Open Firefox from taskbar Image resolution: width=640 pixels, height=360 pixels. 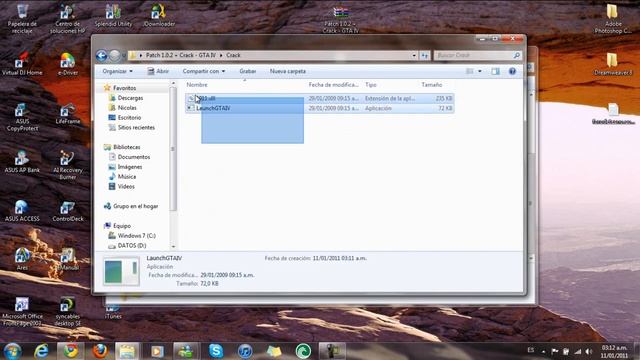click(100, 351)
